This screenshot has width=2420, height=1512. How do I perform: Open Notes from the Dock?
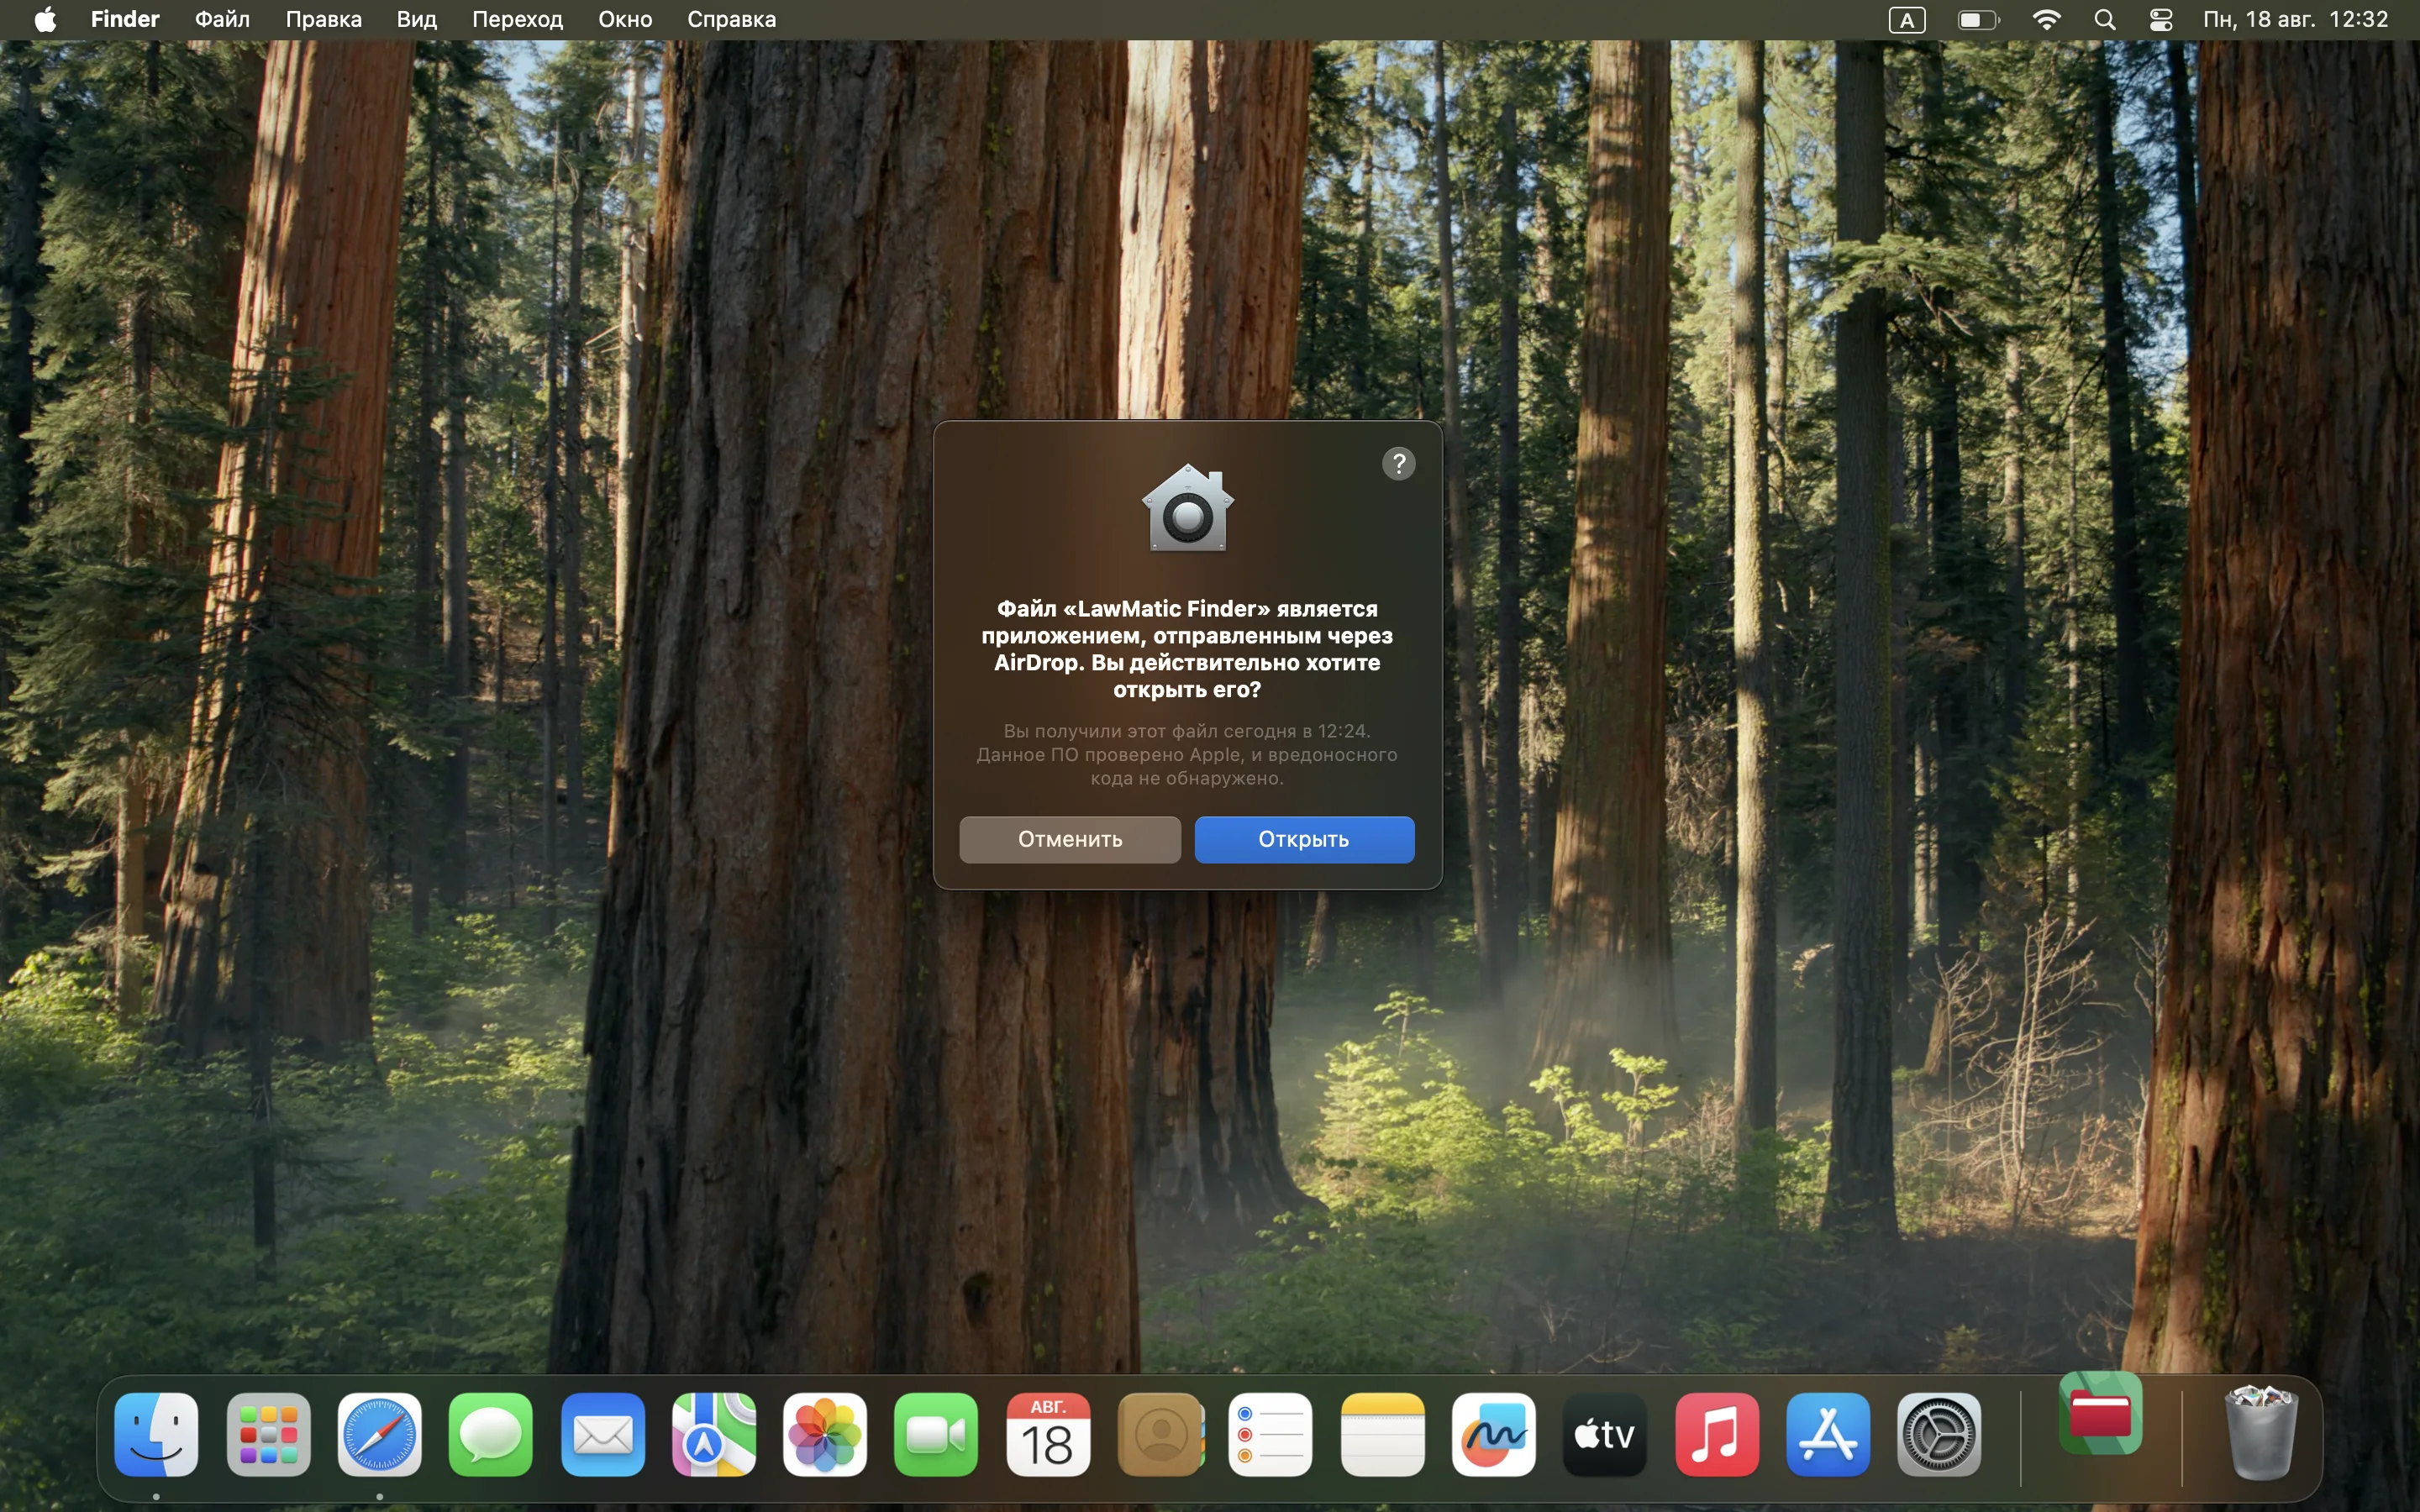tap(1383, 1435)
